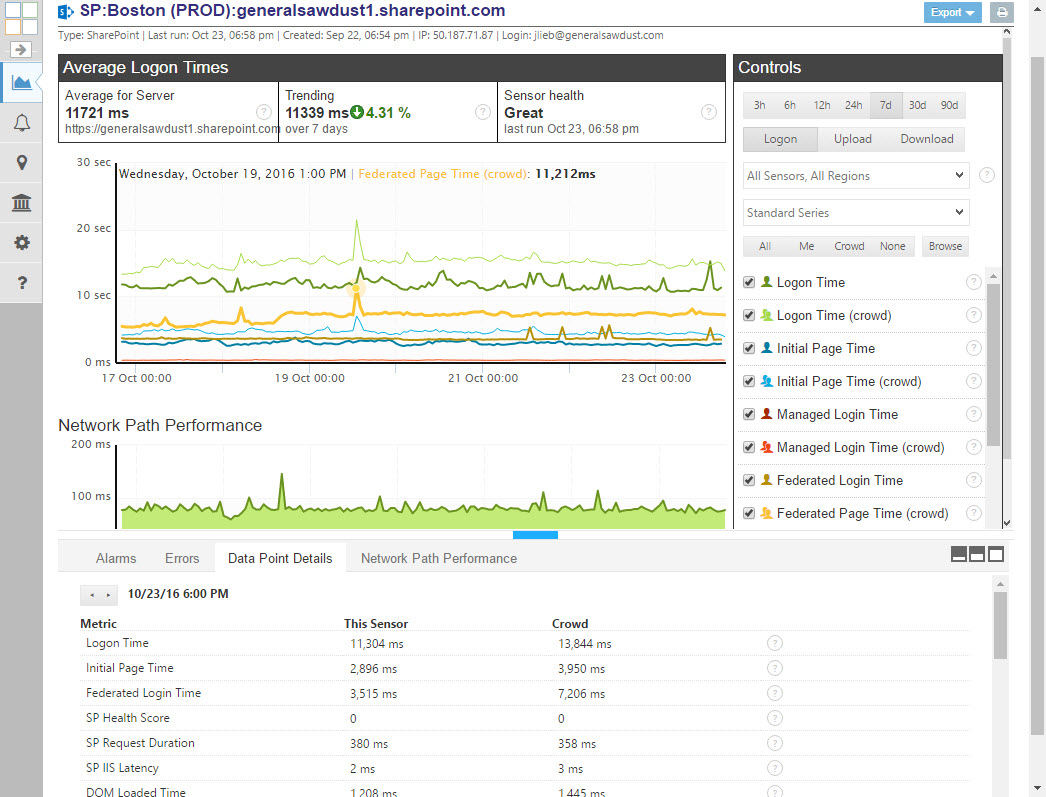The height and width of the screenshot is (797, 1046).
Task: Click help icon in SP Request Duration row
Action: (x=774, y=743)
